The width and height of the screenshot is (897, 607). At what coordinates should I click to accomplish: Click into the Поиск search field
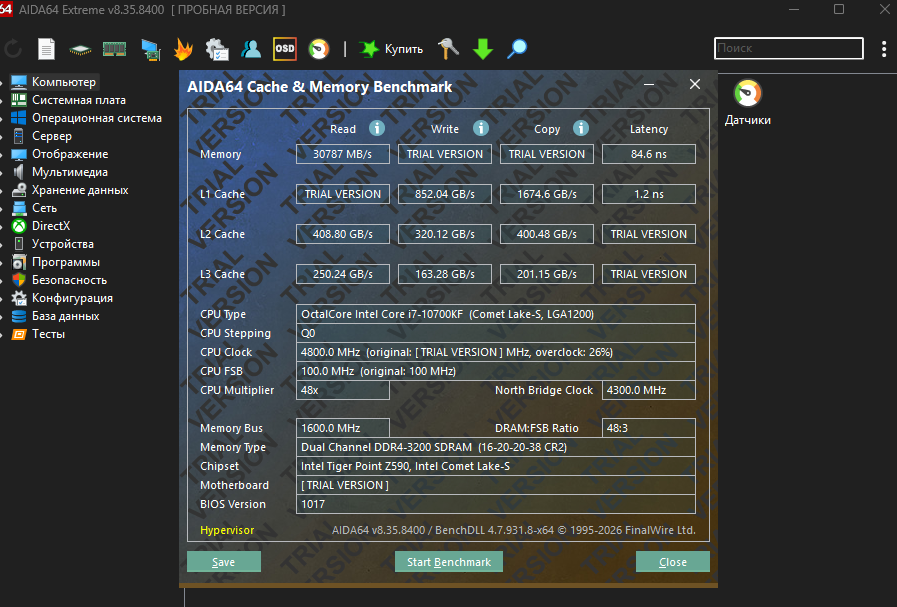click(x=789, y=48)
